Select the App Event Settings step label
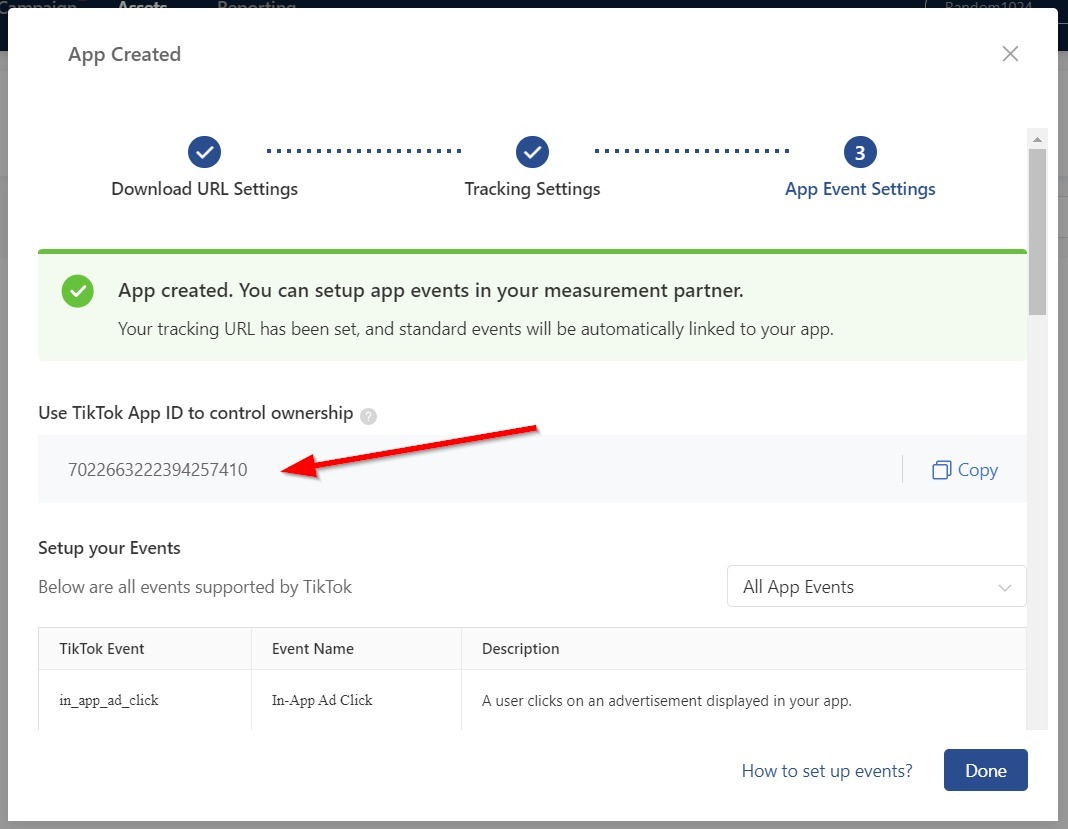Screen dimensions: 1068x829 click(860, 189)
